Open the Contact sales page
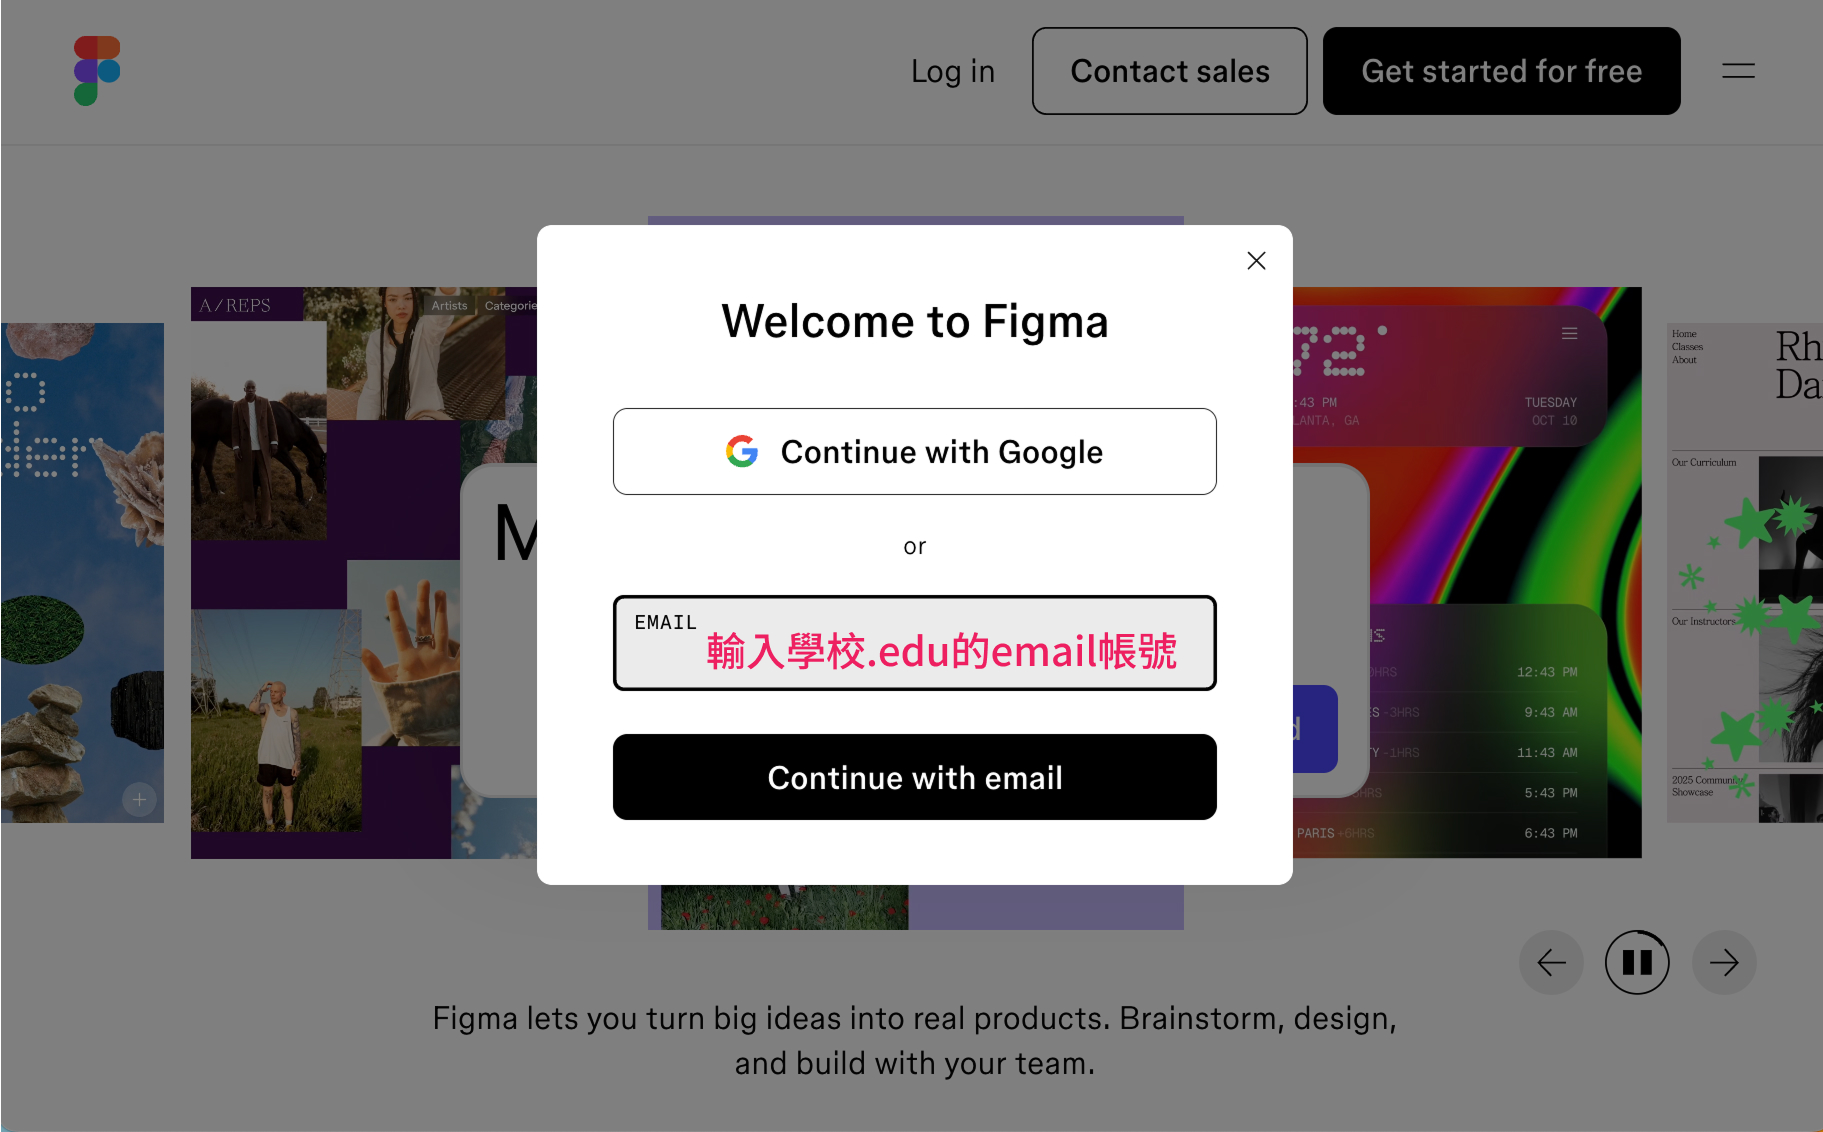Screen dimensions: 1823x1132 [1169, 71]
